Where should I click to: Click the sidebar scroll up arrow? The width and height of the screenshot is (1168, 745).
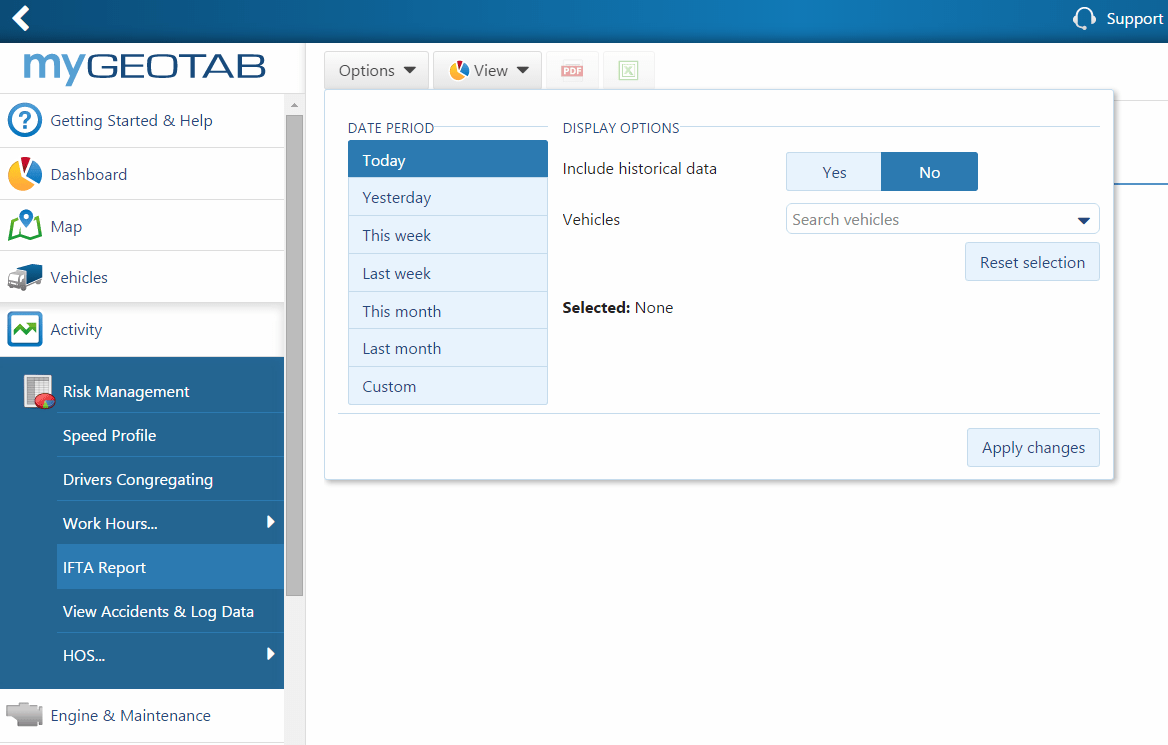click(x=294, y=105)
